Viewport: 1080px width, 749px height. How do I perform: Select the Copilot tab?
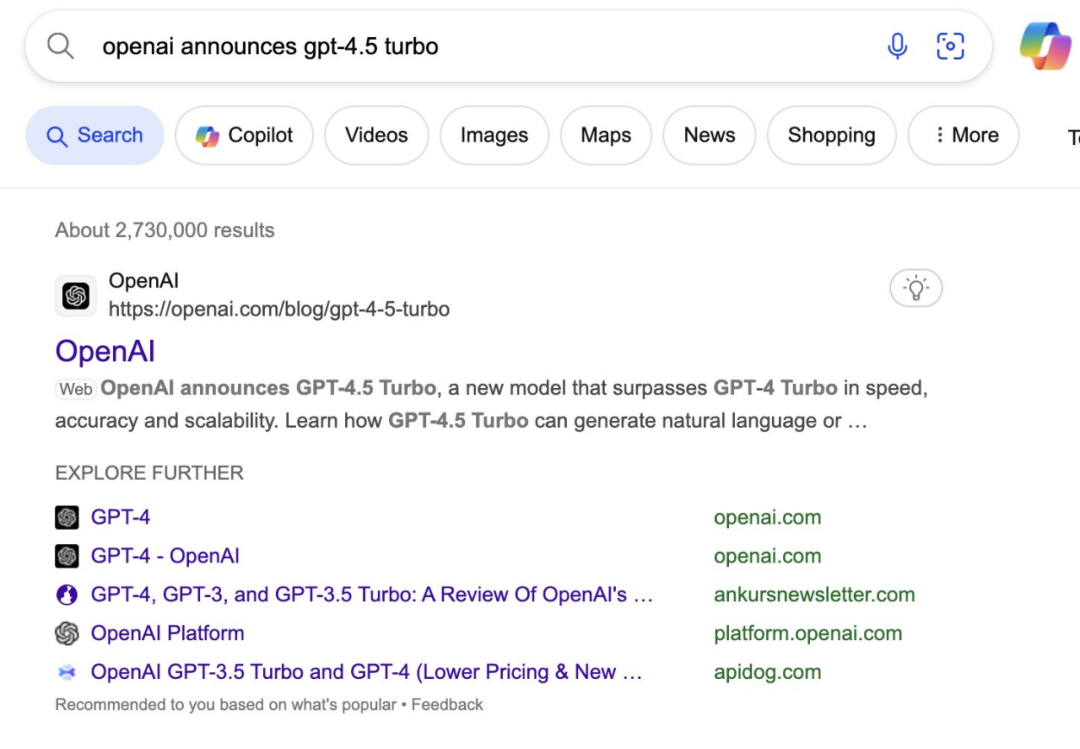tap(243, 135)
